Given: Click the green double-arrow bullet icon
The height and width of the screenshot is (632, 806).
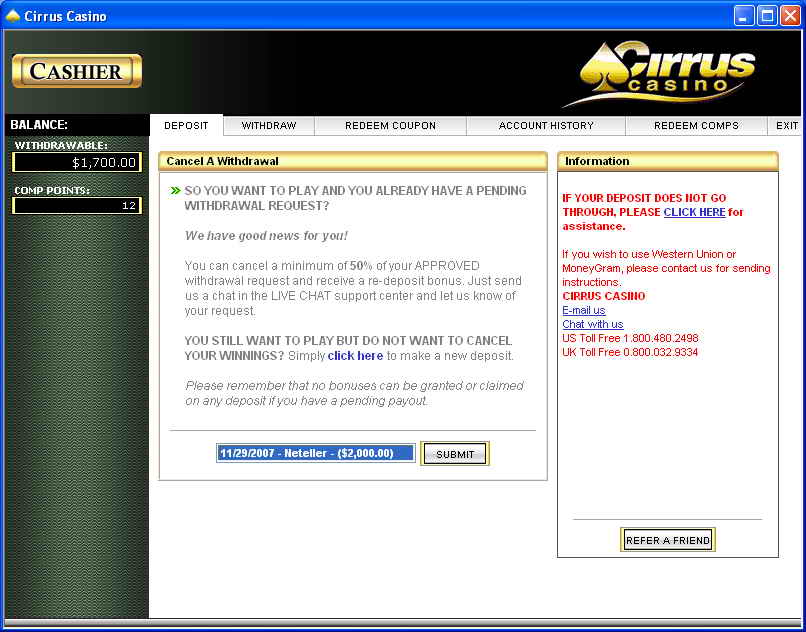Looking at the screenshot, I should pyautogui.click(x=176, y=191).
